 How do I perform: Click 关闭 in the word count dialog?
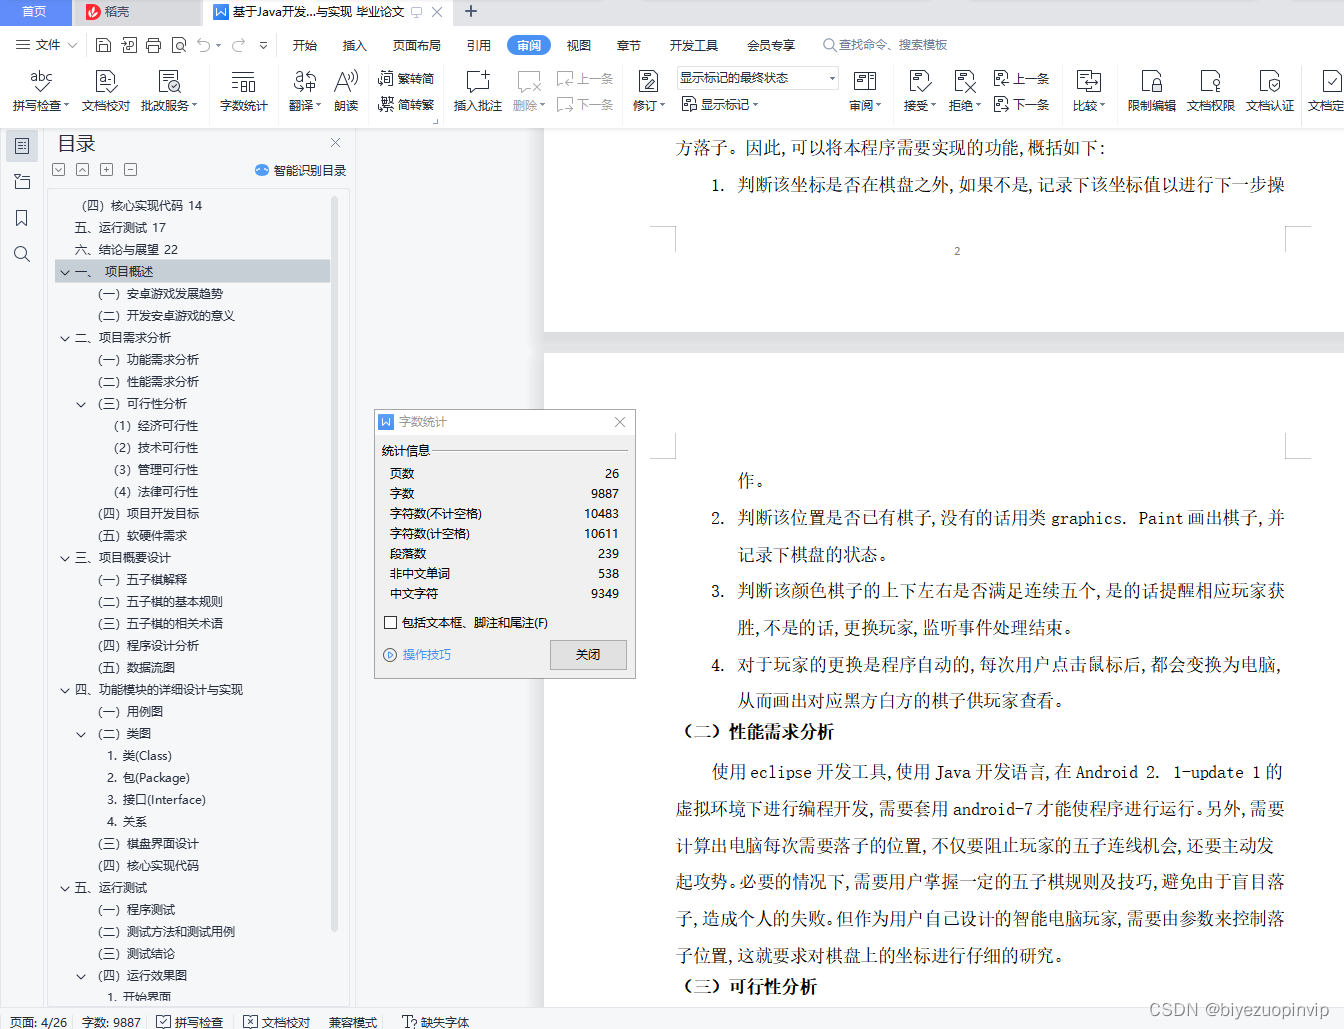(588, 654)
